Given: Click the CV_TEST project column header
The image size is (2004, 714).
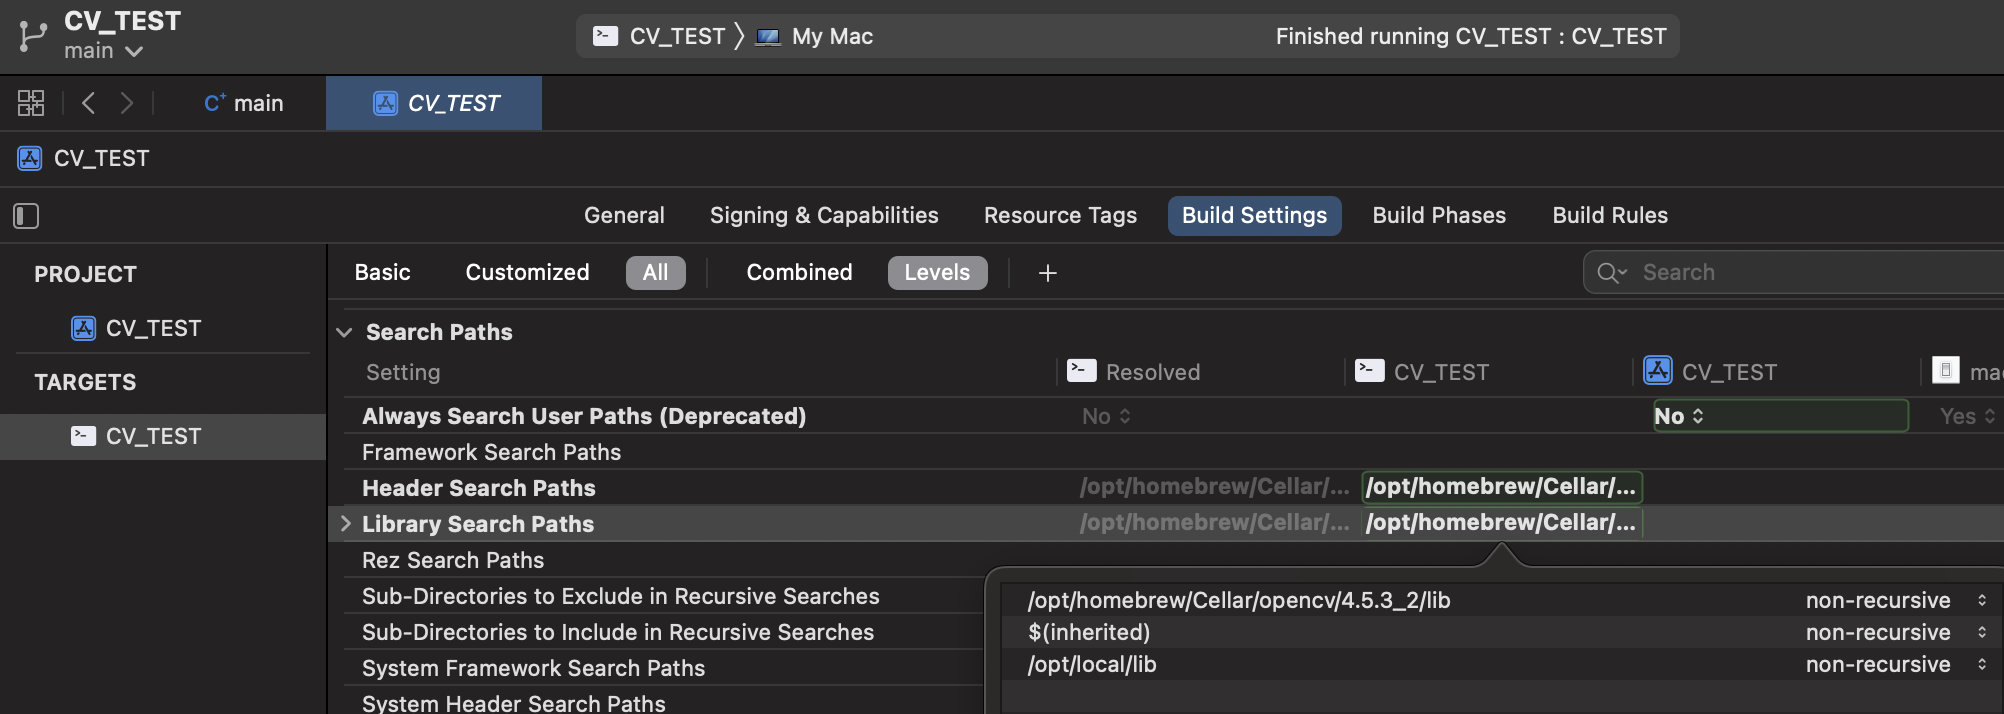Looking at the screenshot, I should click(1710, 372).
